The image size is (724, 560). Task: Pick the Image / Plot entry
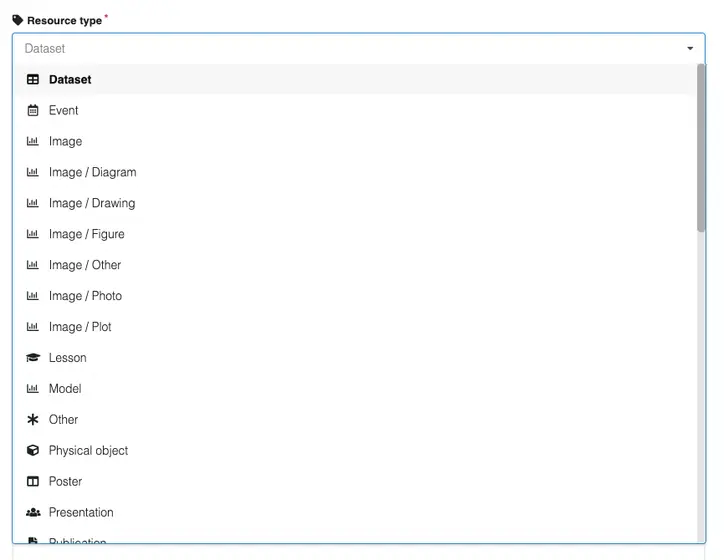pos(80,328)
